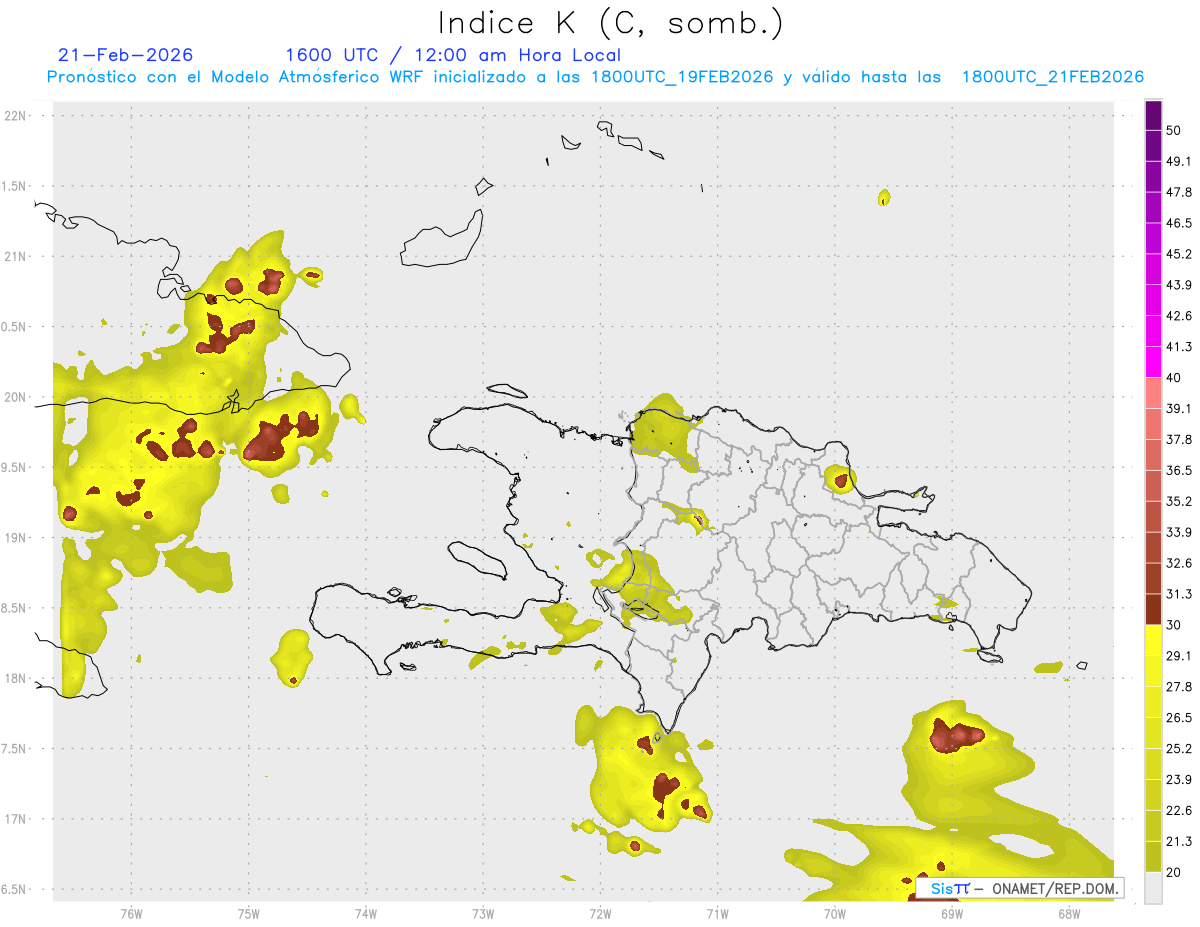Click colorbar value "23.9"

click(1179, 780)
